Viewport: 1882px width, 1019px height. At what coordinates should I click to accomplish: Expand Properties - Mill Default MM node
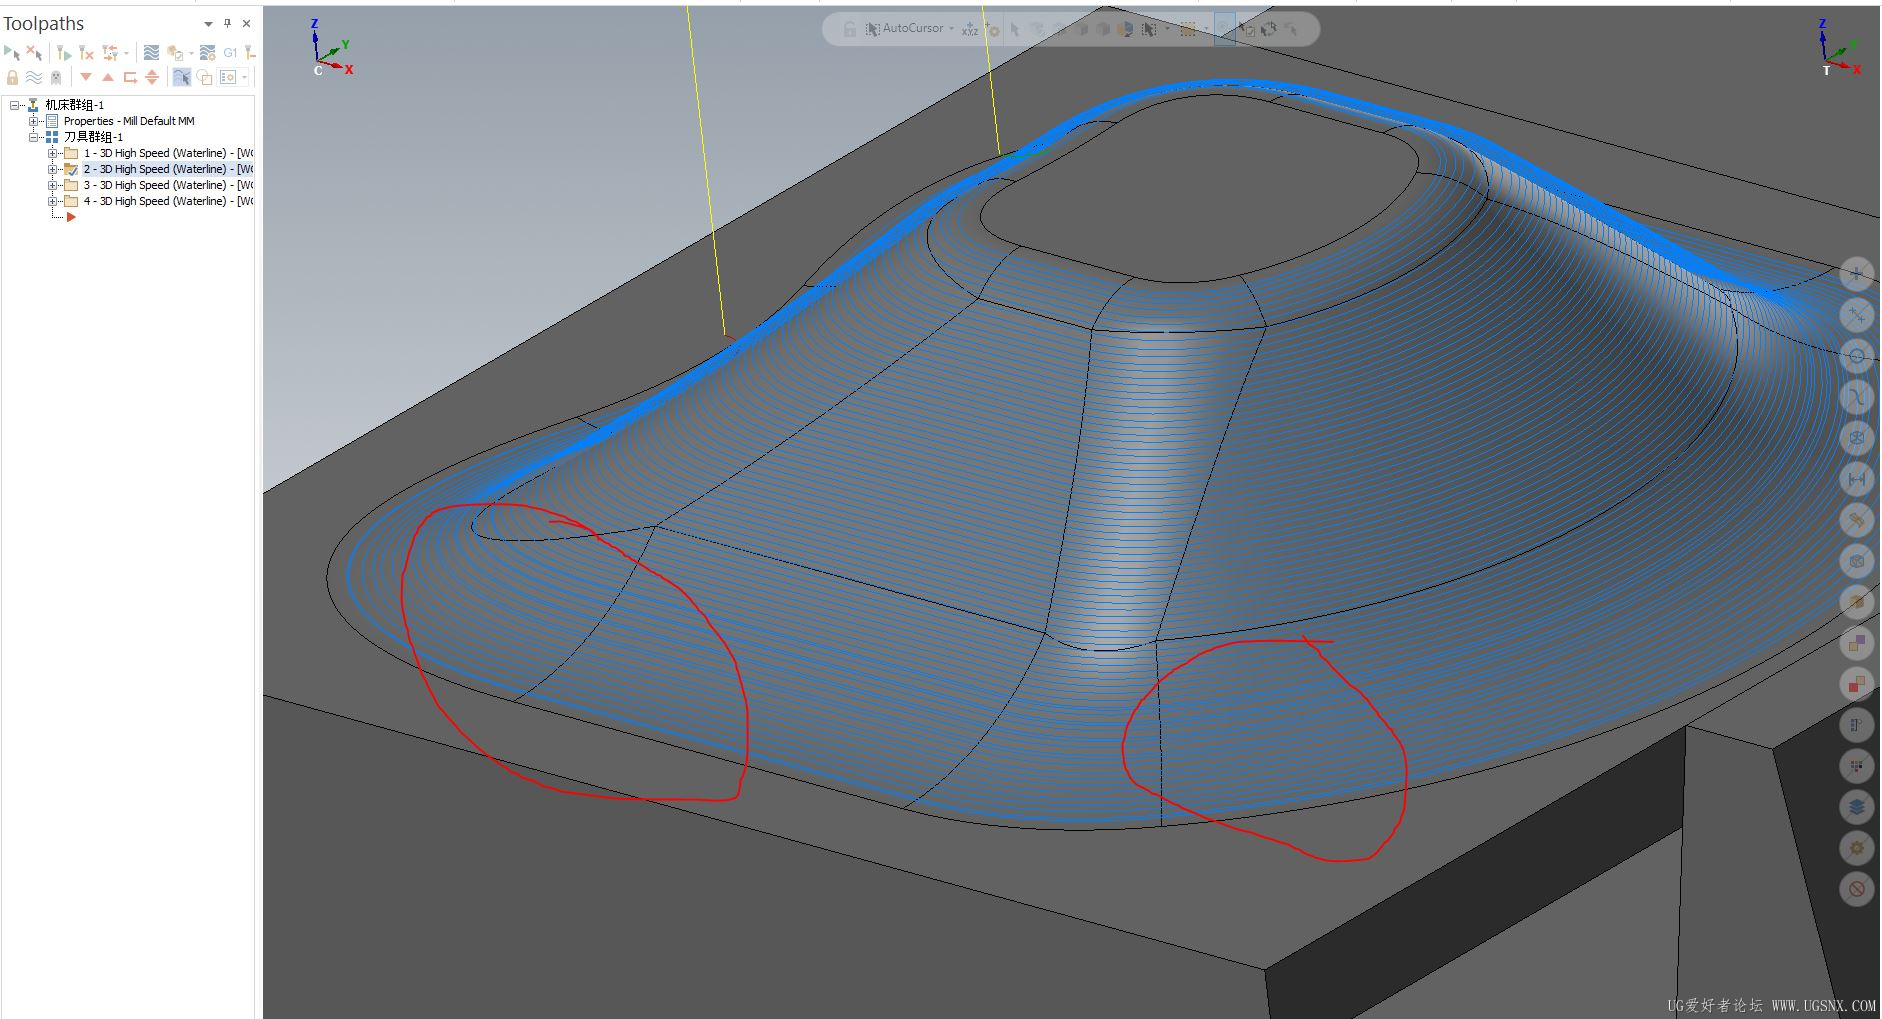tap(33, 121)
